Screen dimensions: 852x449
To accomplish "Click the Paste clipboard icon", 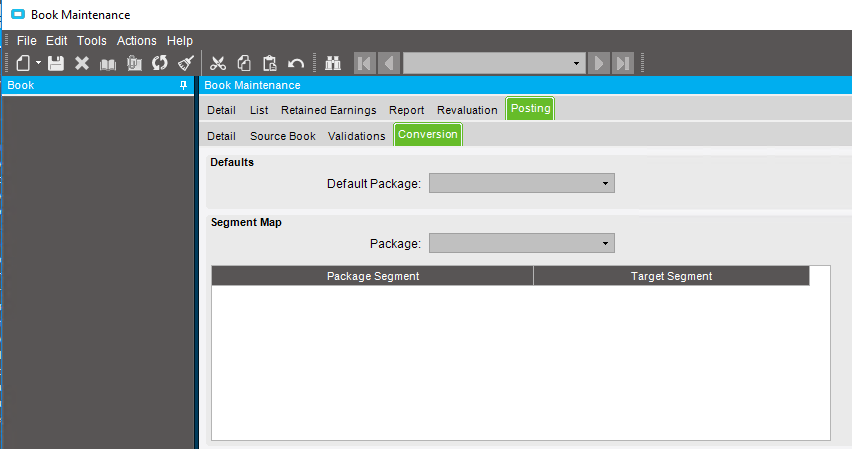I will 270,63.
